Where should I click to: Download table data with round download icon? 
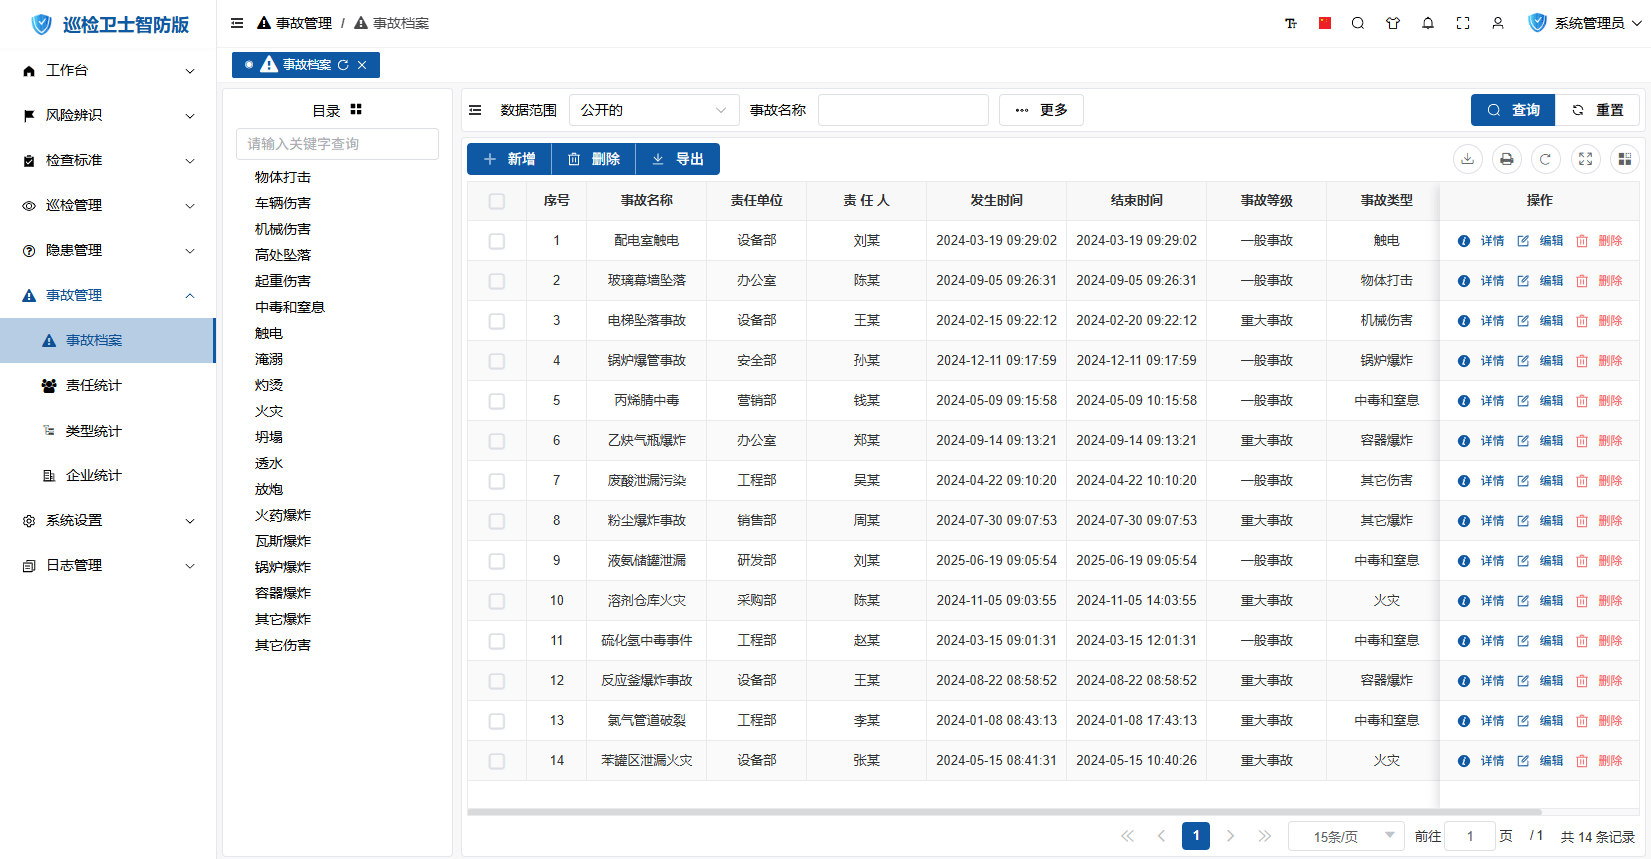pos(1467,159)
